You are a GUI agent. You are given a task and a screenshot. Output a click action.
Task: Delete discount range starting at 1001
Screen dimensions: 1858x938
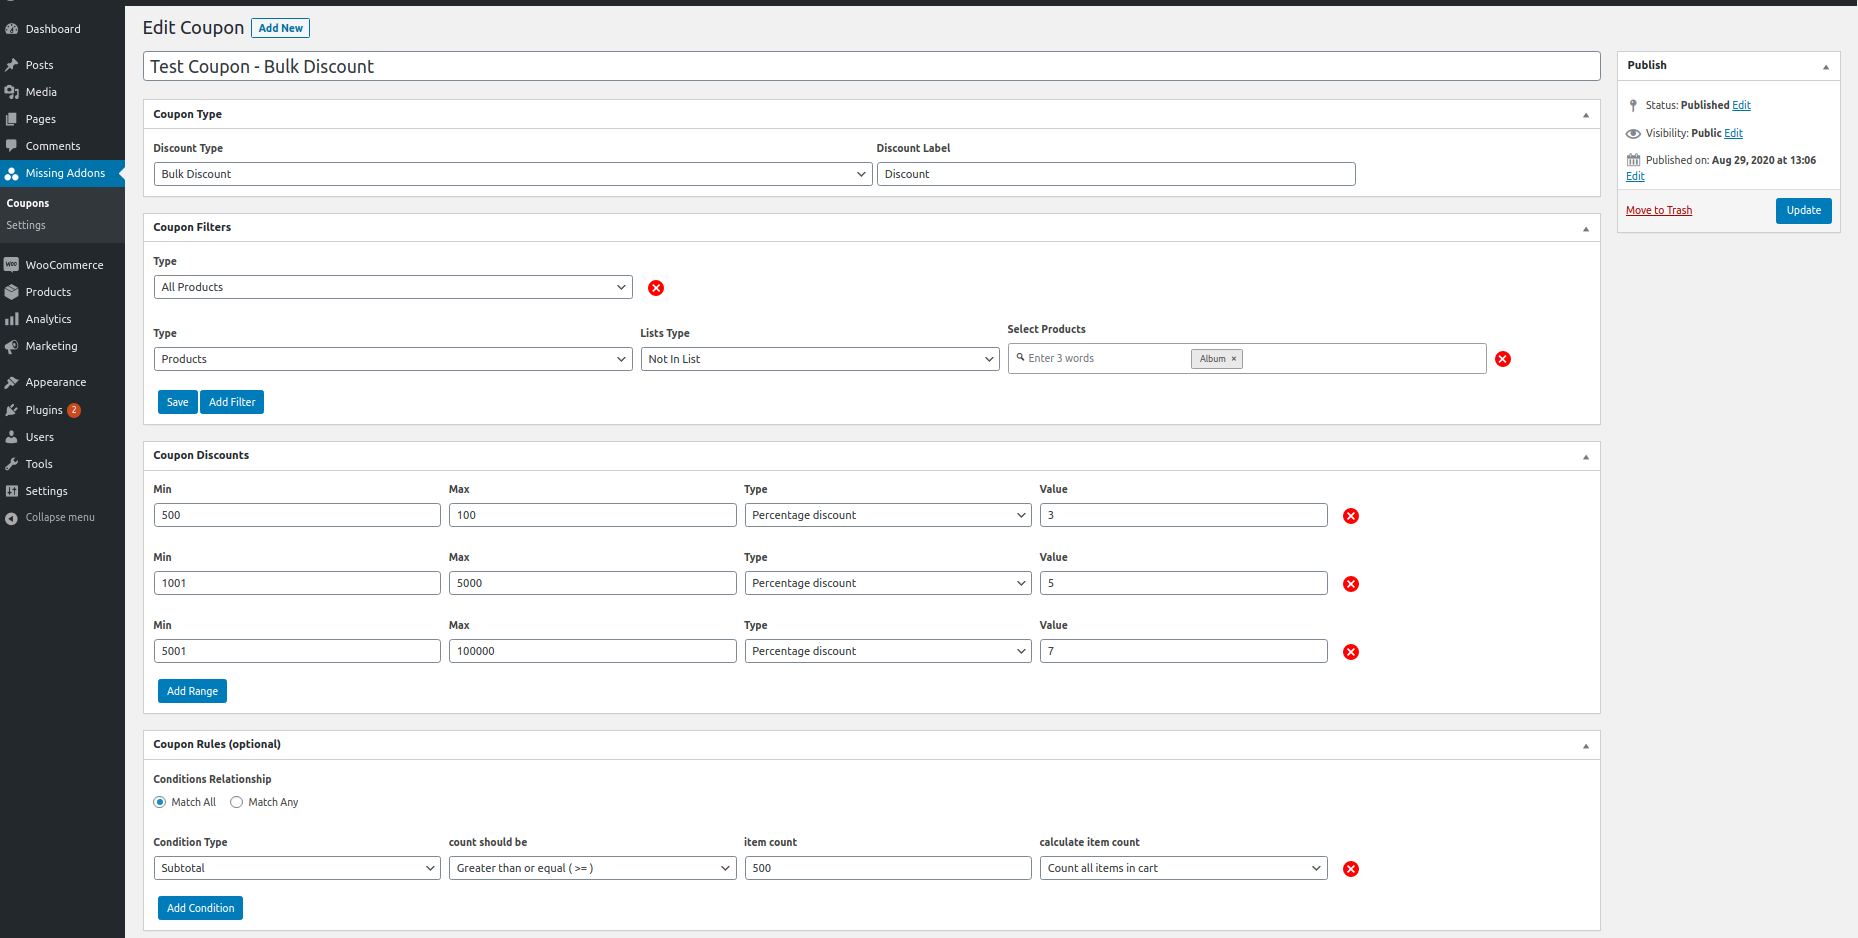pyautogui.click(x=1351, y=584)
